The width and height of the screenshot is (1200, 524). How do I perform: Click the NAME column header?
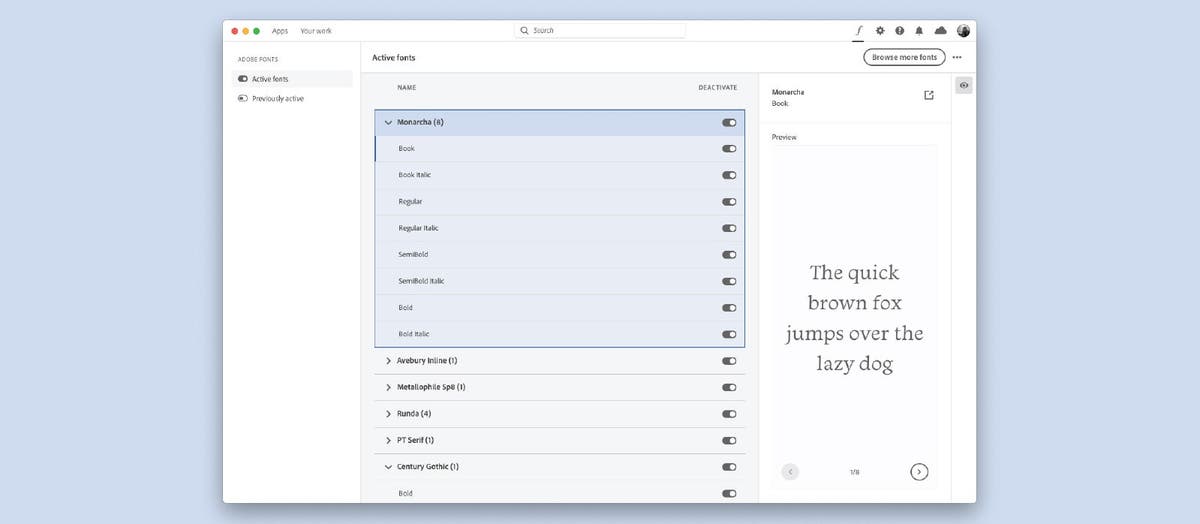tap(406, 88)
